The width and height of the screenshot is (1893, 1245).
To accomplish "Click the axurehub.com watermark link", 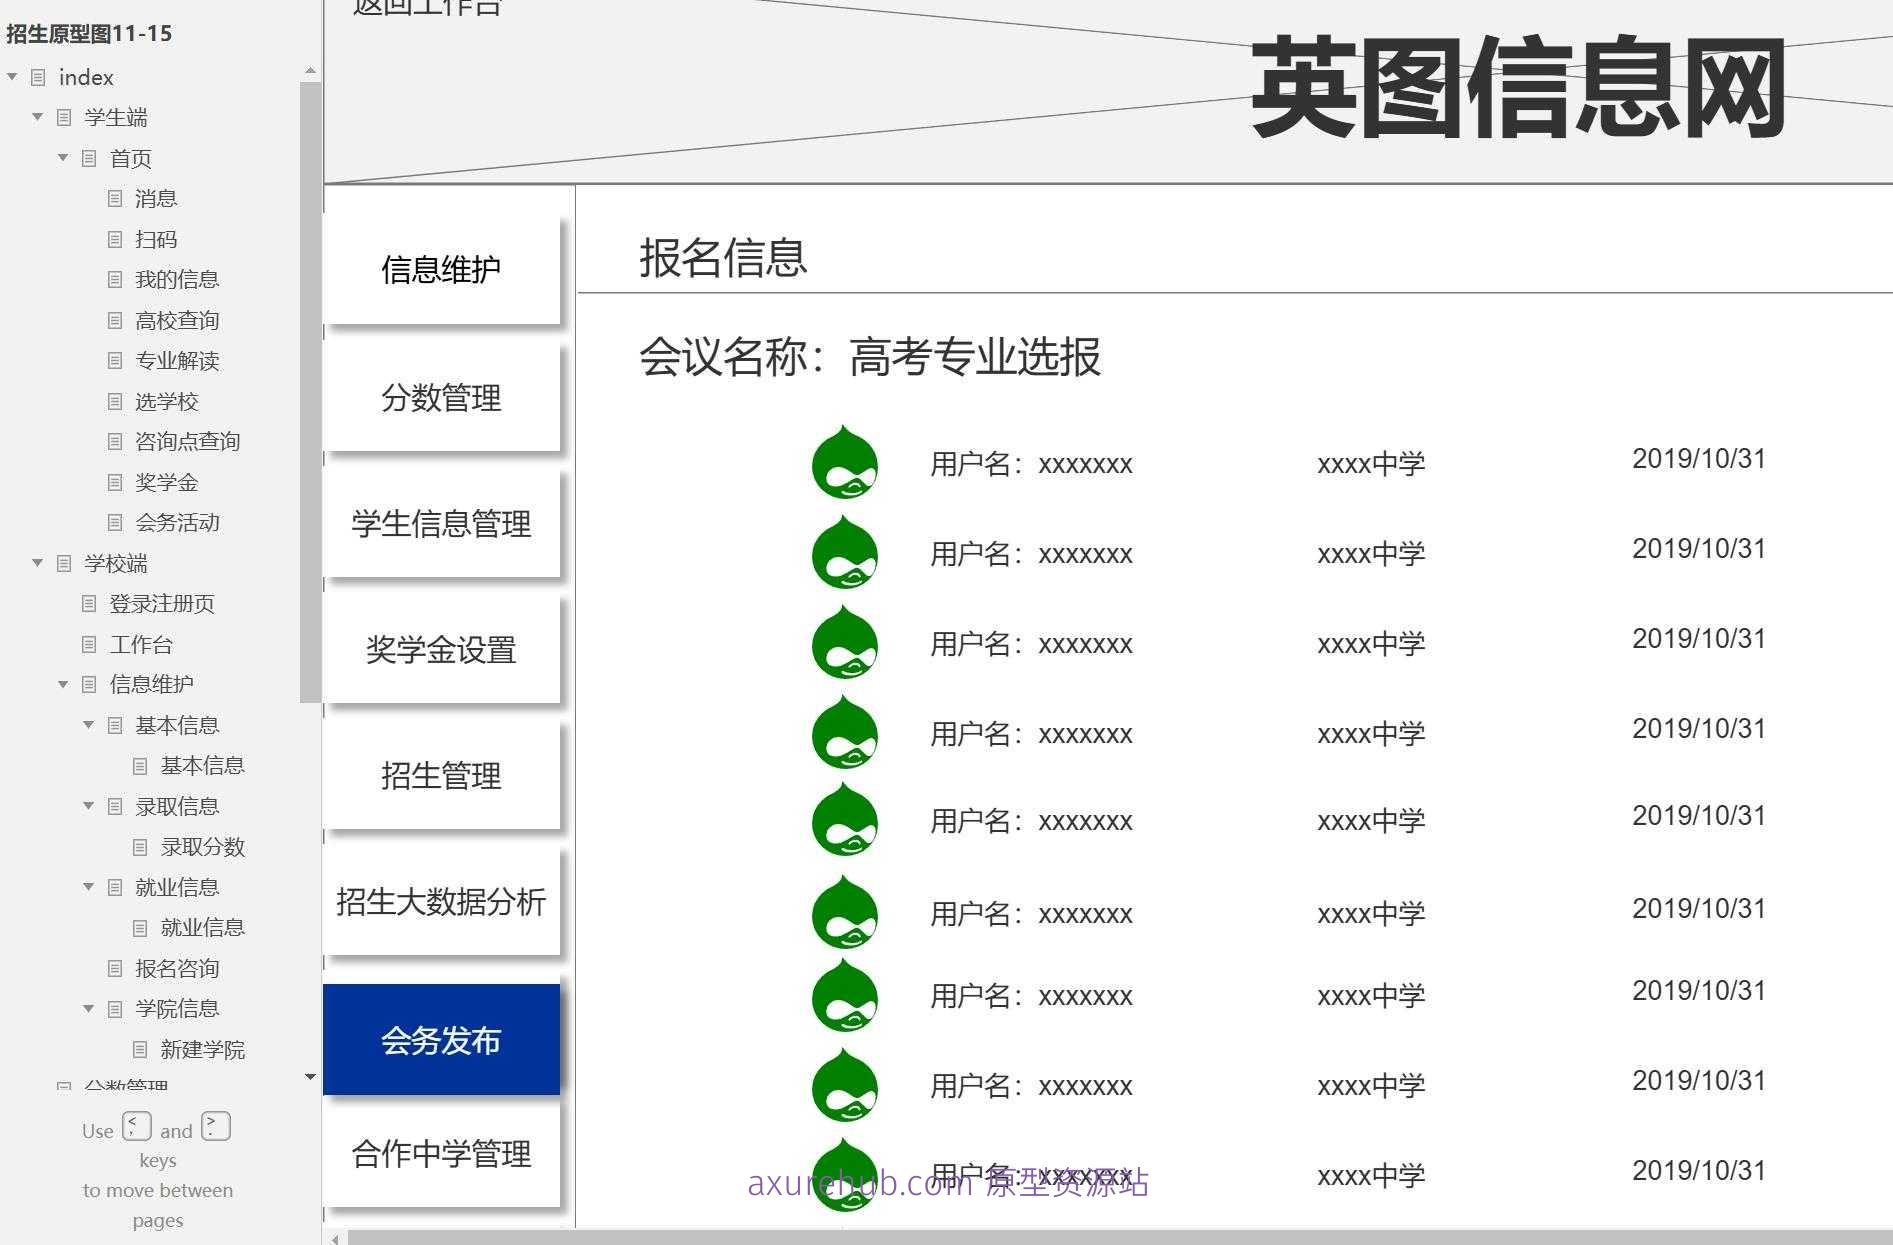I will pyautogui.click(x=949, y=1184).
